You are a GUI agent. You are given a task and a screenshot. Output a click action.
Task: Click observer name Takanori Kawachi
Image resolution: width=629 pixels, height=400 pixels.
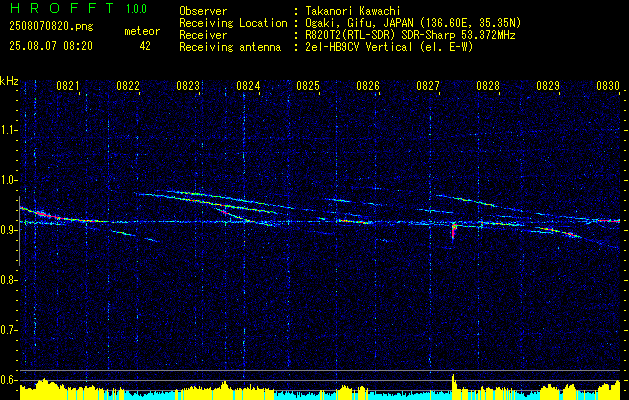click(351, 11)
